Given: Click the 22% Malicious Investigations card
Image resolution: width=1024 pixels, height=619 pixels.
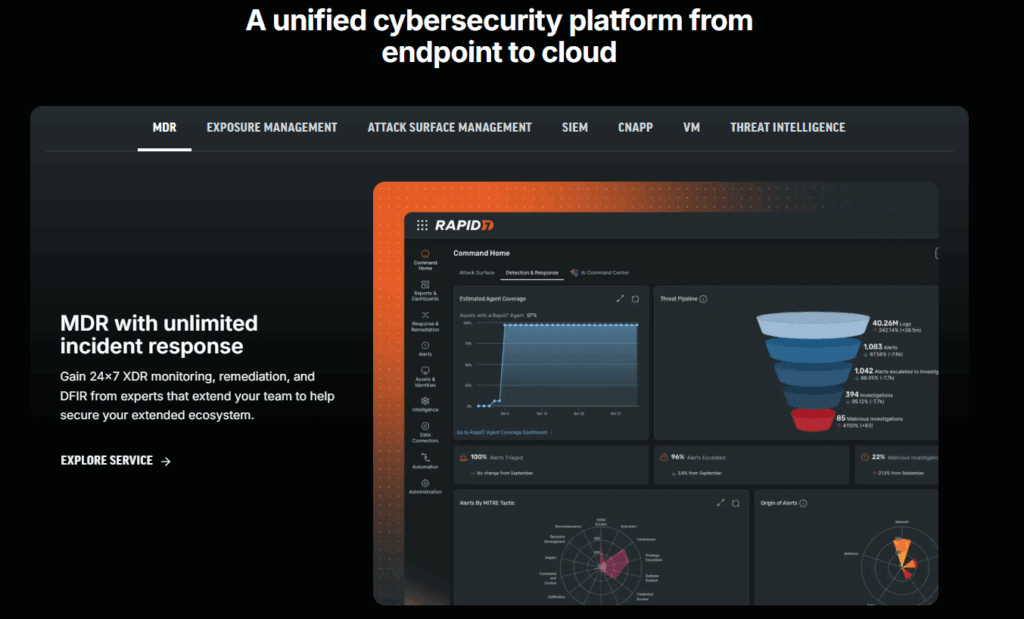Looking at the screenshot, I should point(897,465).
